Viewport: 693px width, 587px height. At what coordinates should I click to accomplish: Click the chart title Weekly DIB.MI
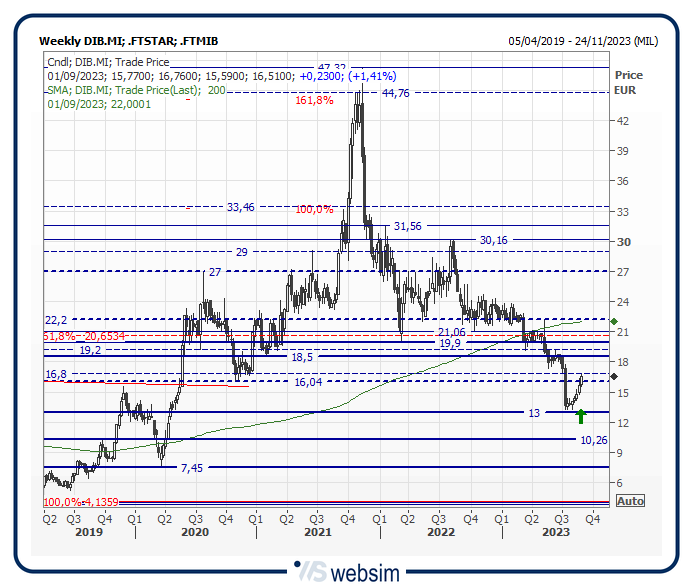point(128,41)
